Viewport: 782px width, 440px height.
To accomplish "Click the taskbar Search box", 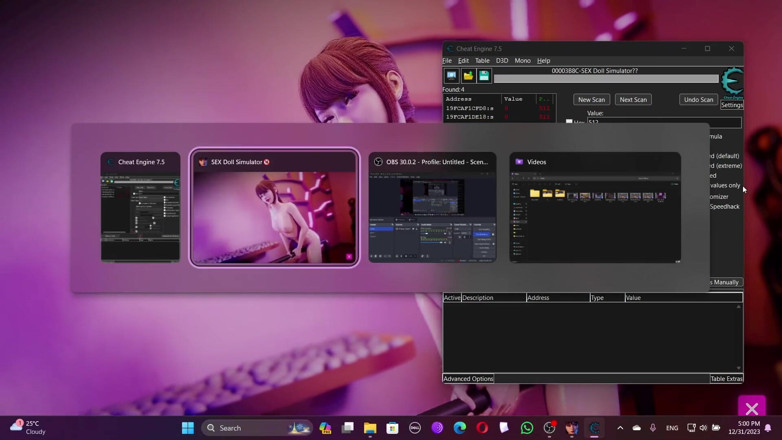I will click(x=257, y=428).
